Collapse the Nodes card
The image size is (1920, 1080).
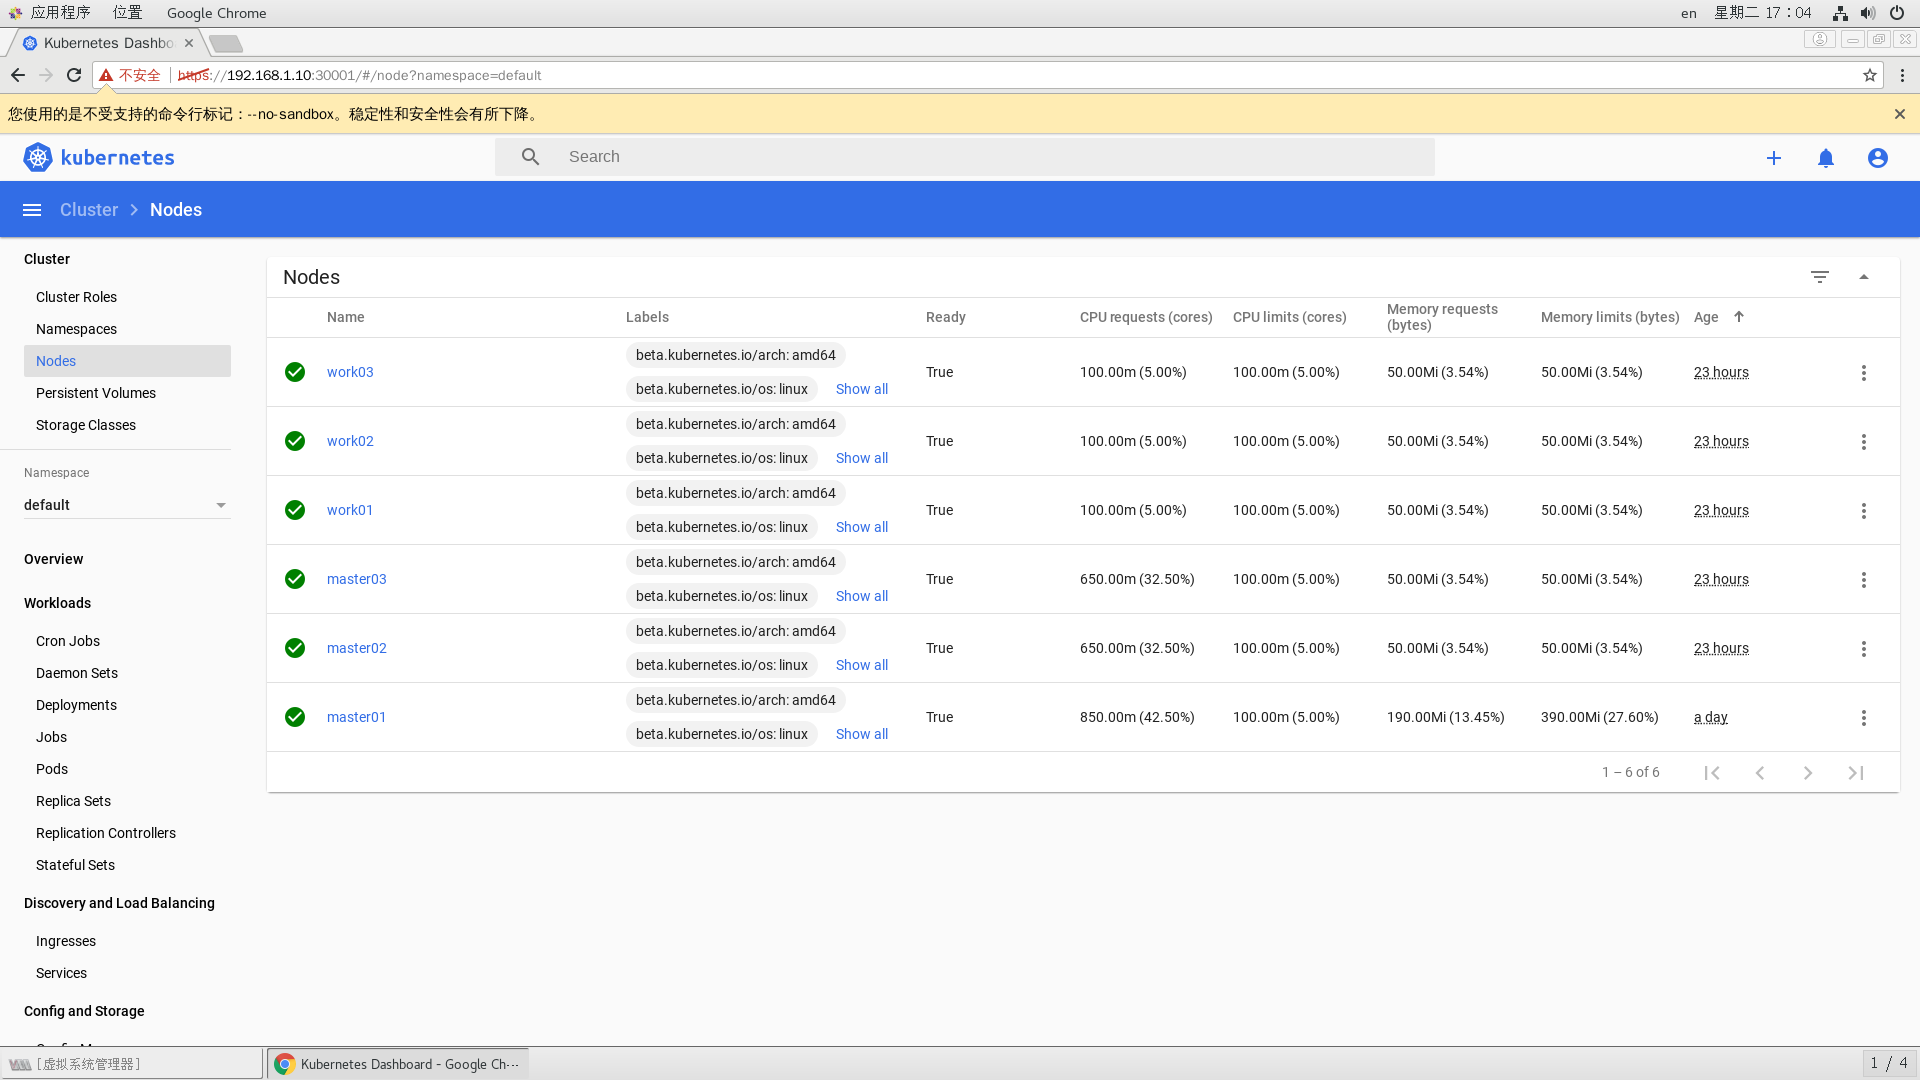[x=1863, y=277]
